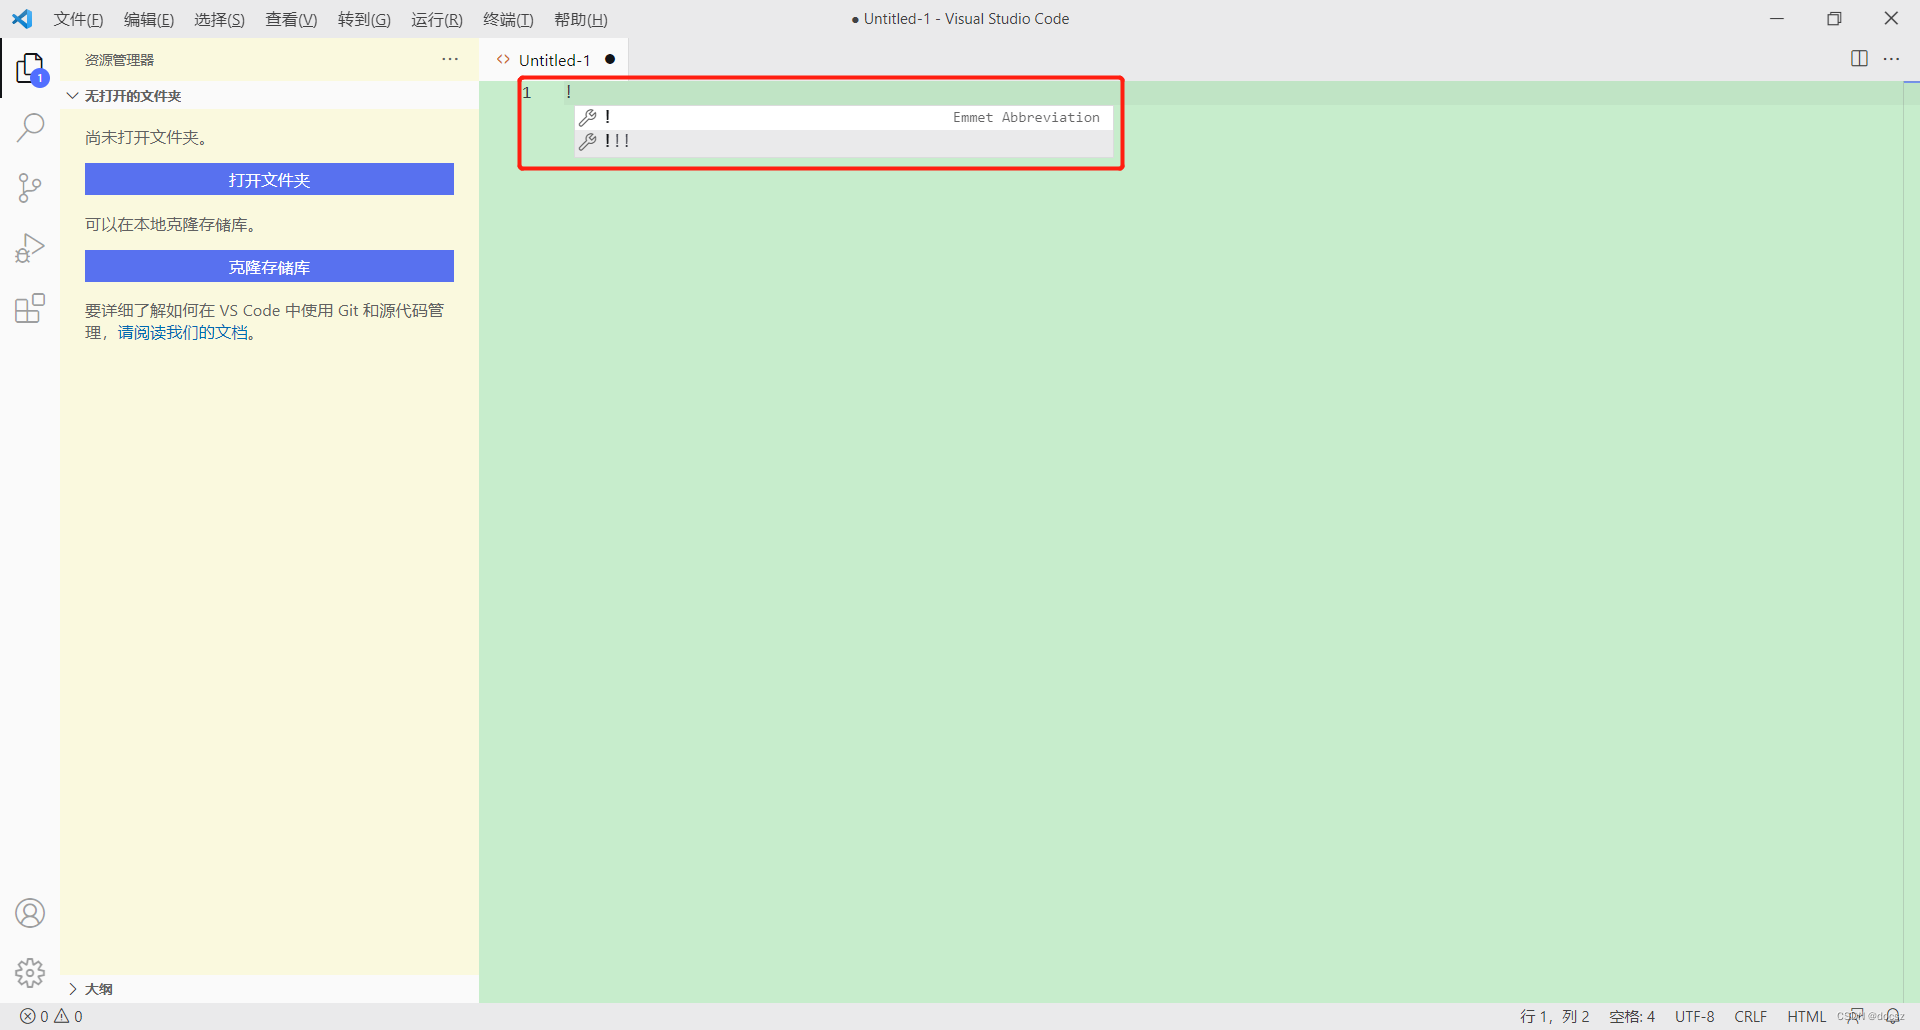This screenshot has height=1030, width=1920.
Task: Open the 查看(V) menu
Action: click(x=291, y=19)
